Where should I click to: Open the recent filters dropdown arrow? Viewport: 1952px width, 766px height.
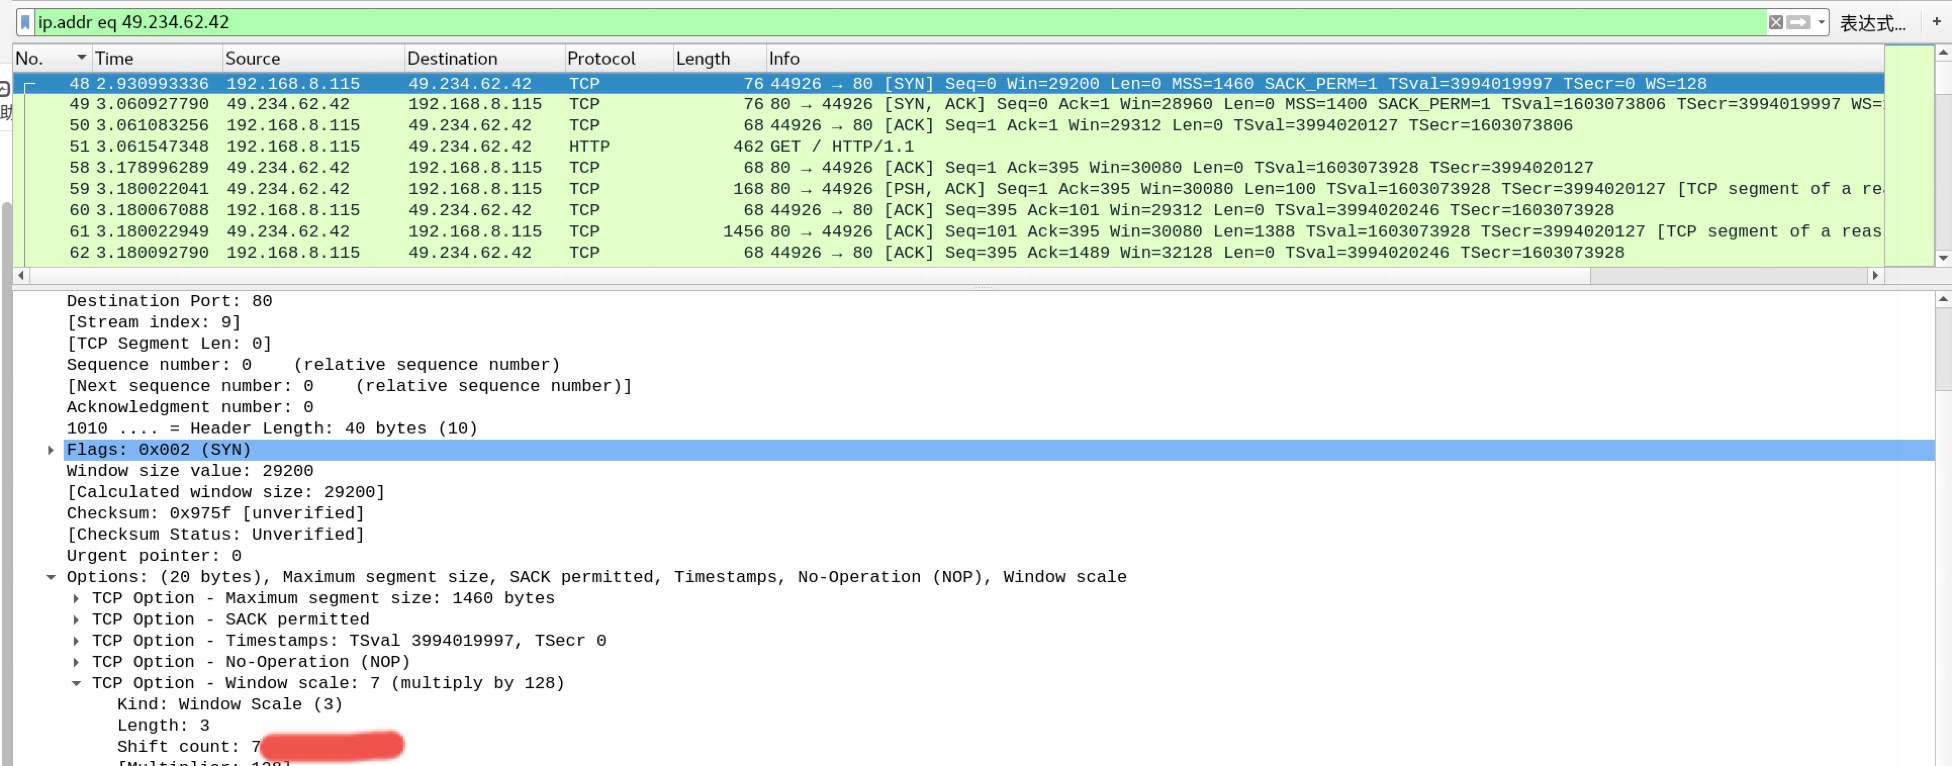pos(1821,22)
